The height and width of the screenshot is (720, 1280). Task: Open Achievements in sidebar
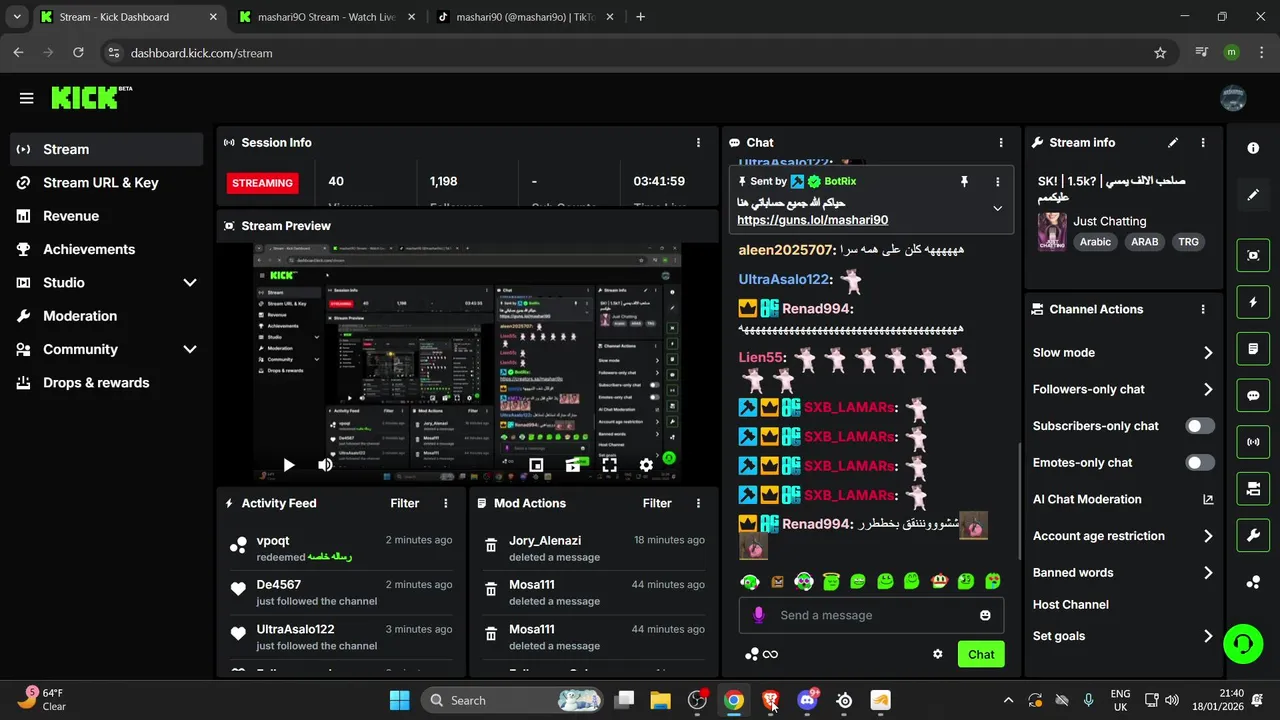point(107,249)
